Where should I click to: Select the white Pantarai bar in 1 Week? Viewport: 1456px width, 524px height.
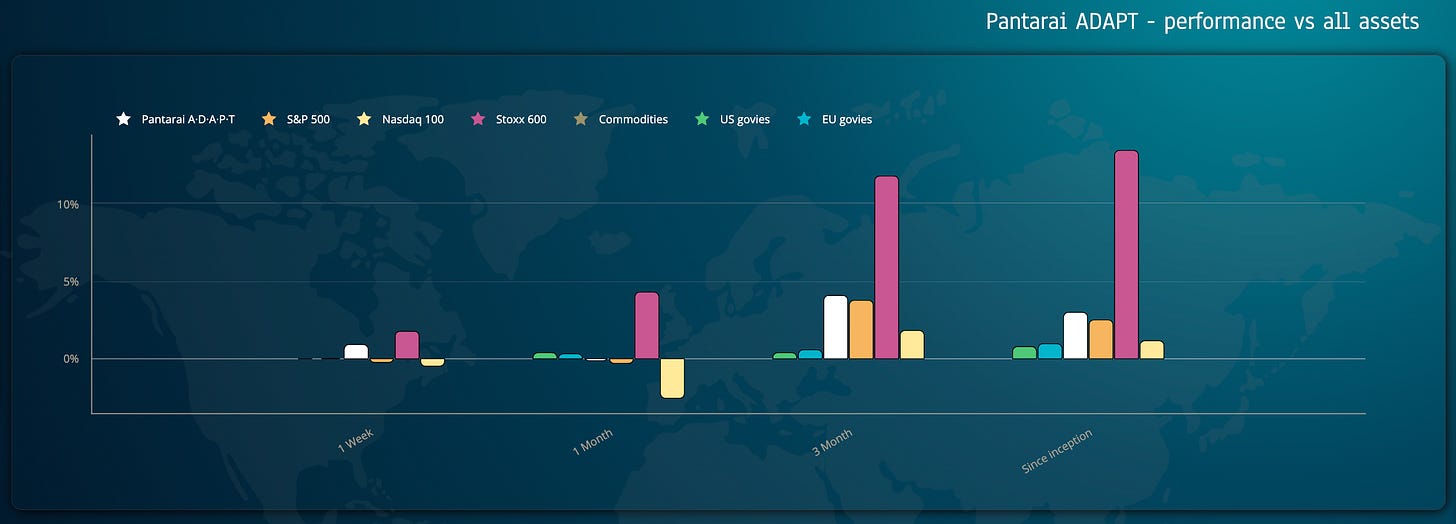[356, 351]
